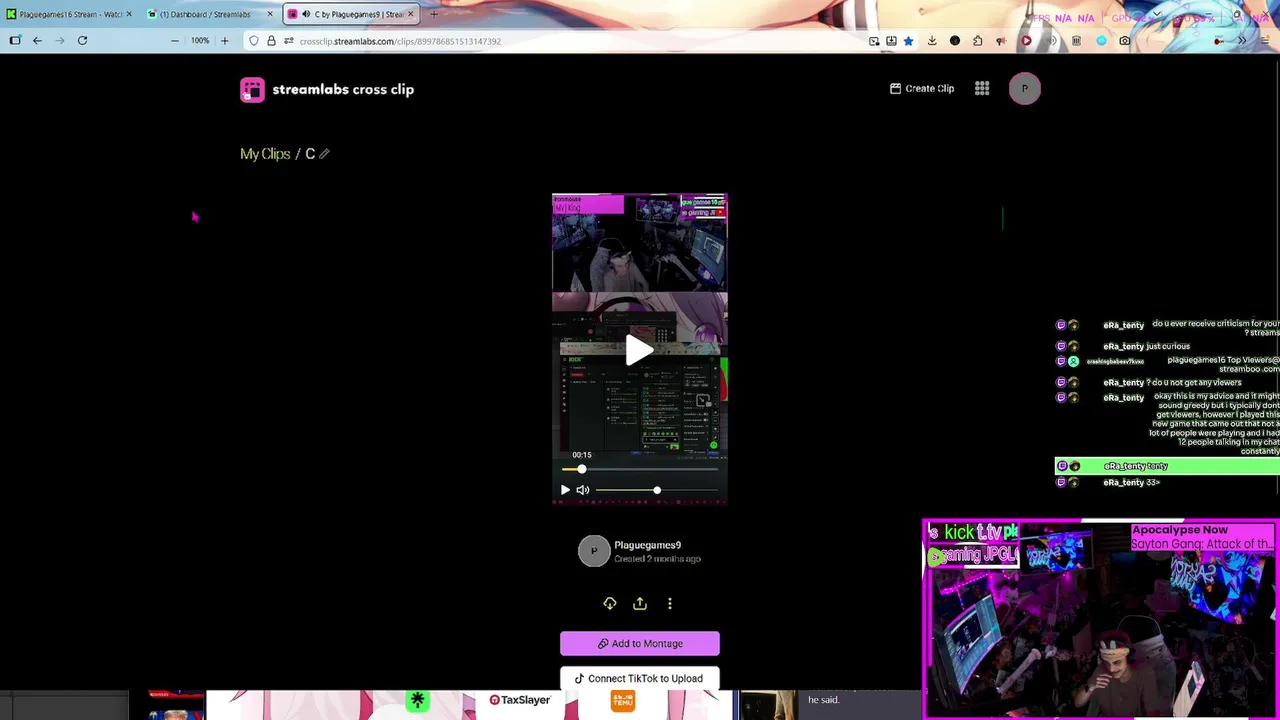Click the camera screenshot extension icon

[1125, 41]
